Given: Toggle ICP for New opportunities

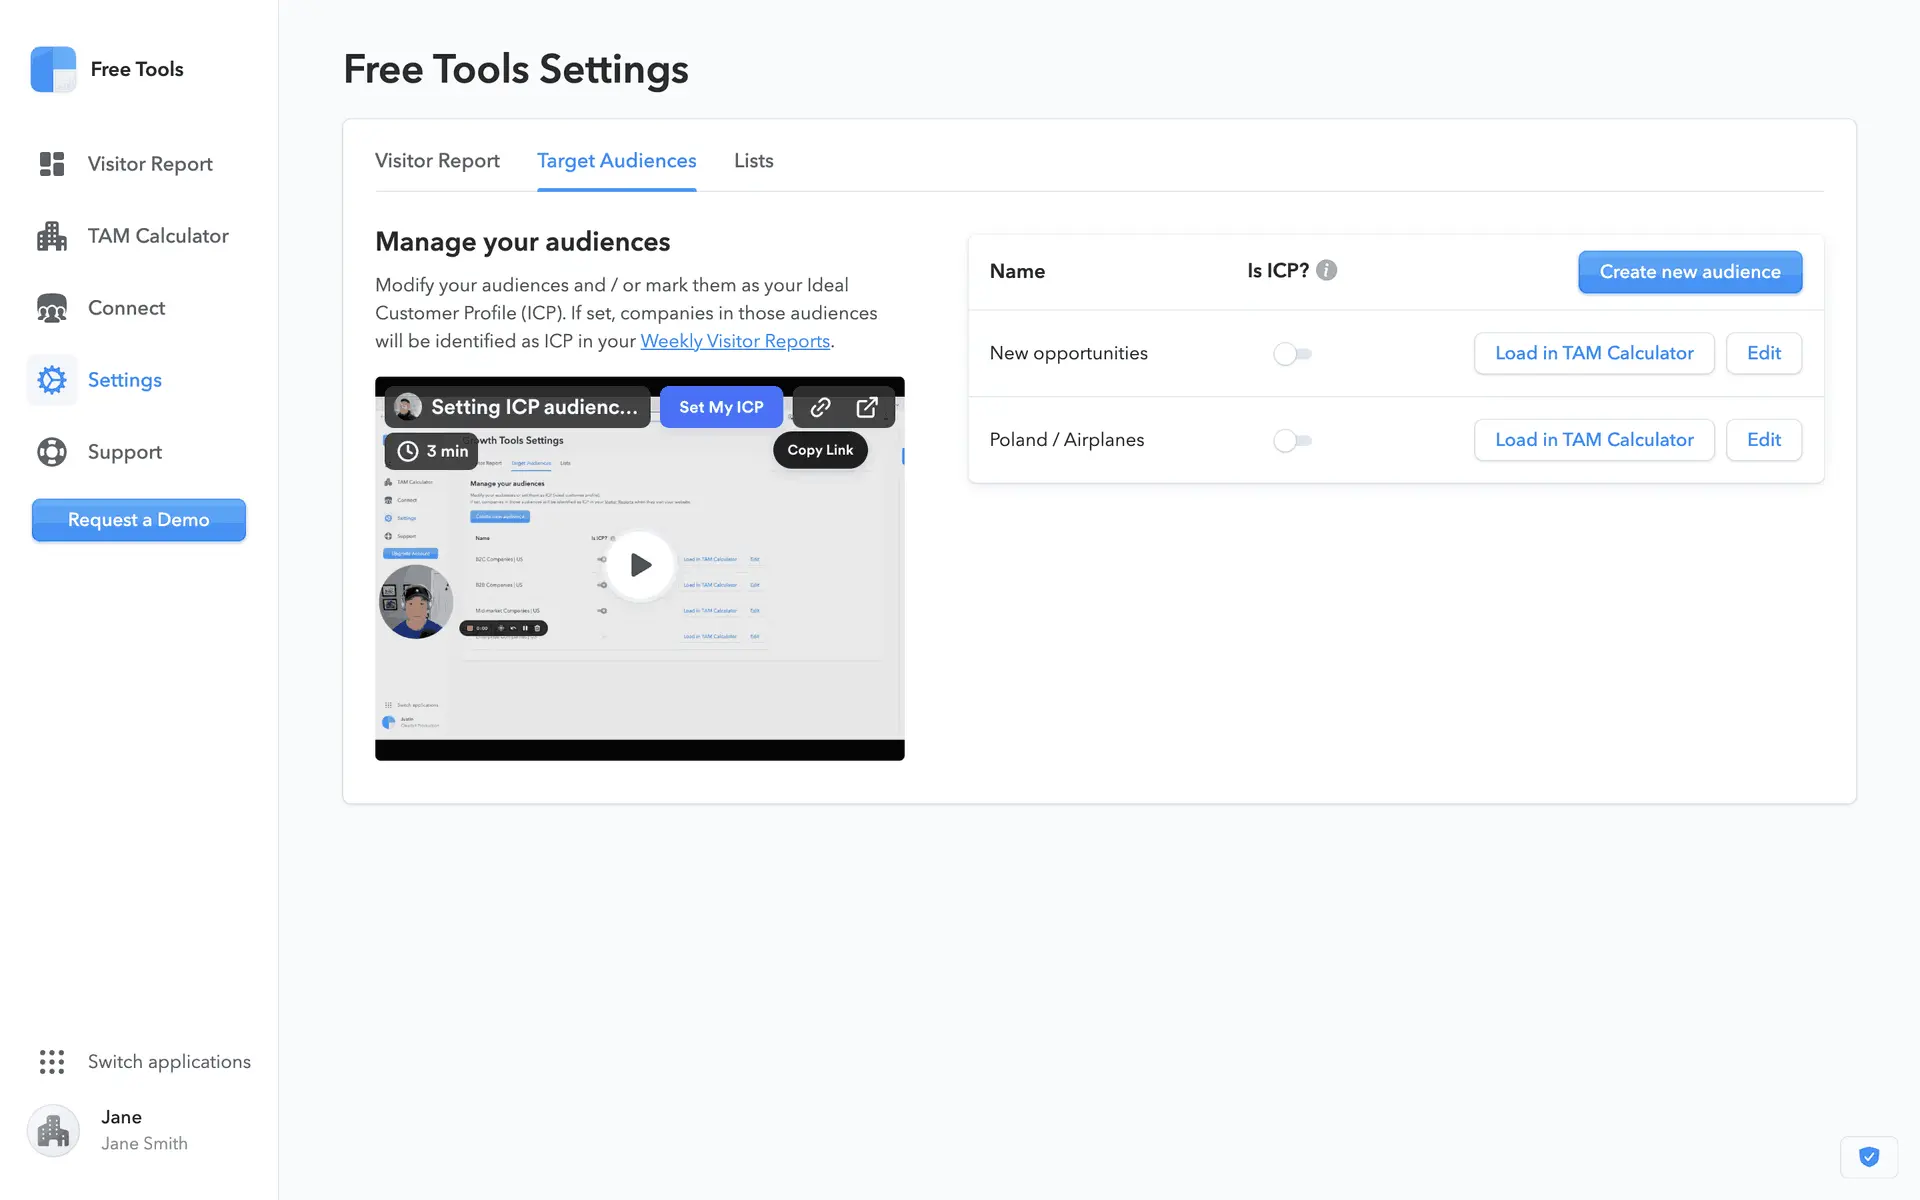Looking at the screenshot, I should tap(1292, 354).
